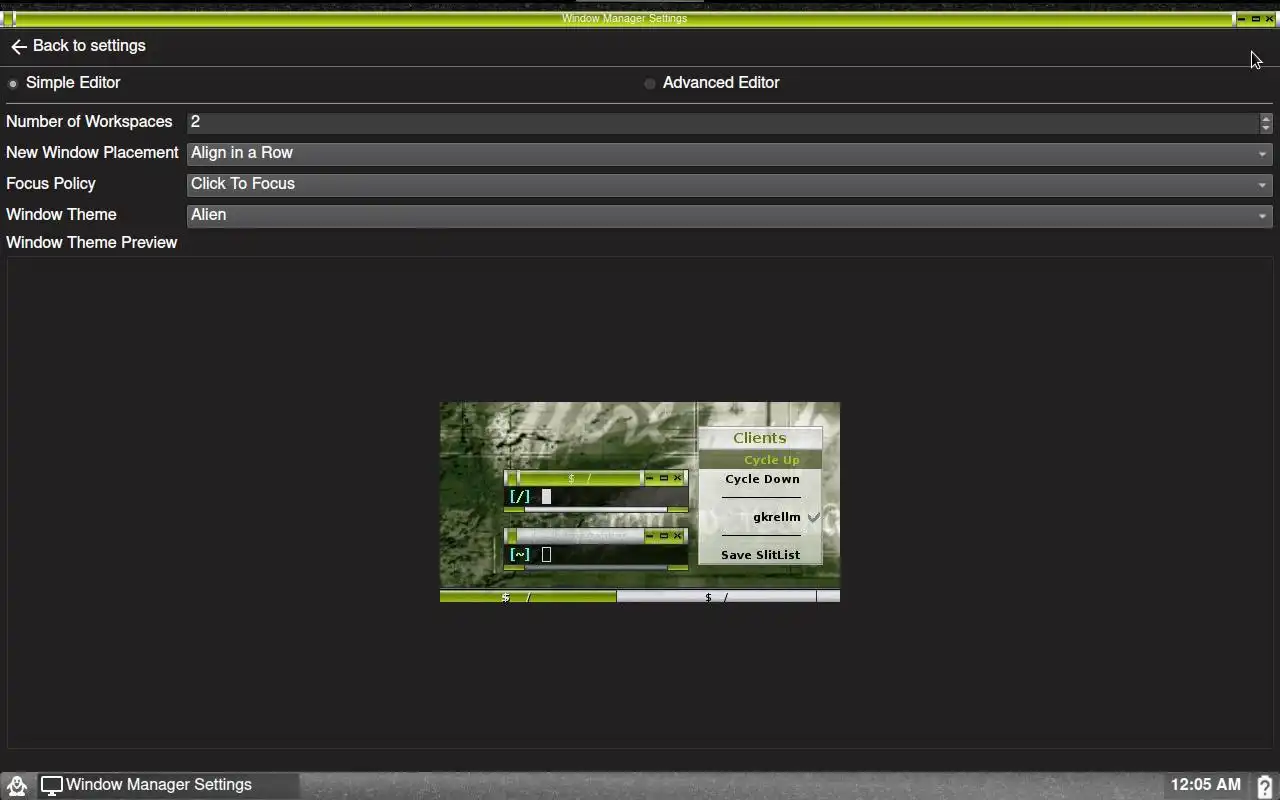
Task: Click the back arrow icon
Action: coord(18,46)
